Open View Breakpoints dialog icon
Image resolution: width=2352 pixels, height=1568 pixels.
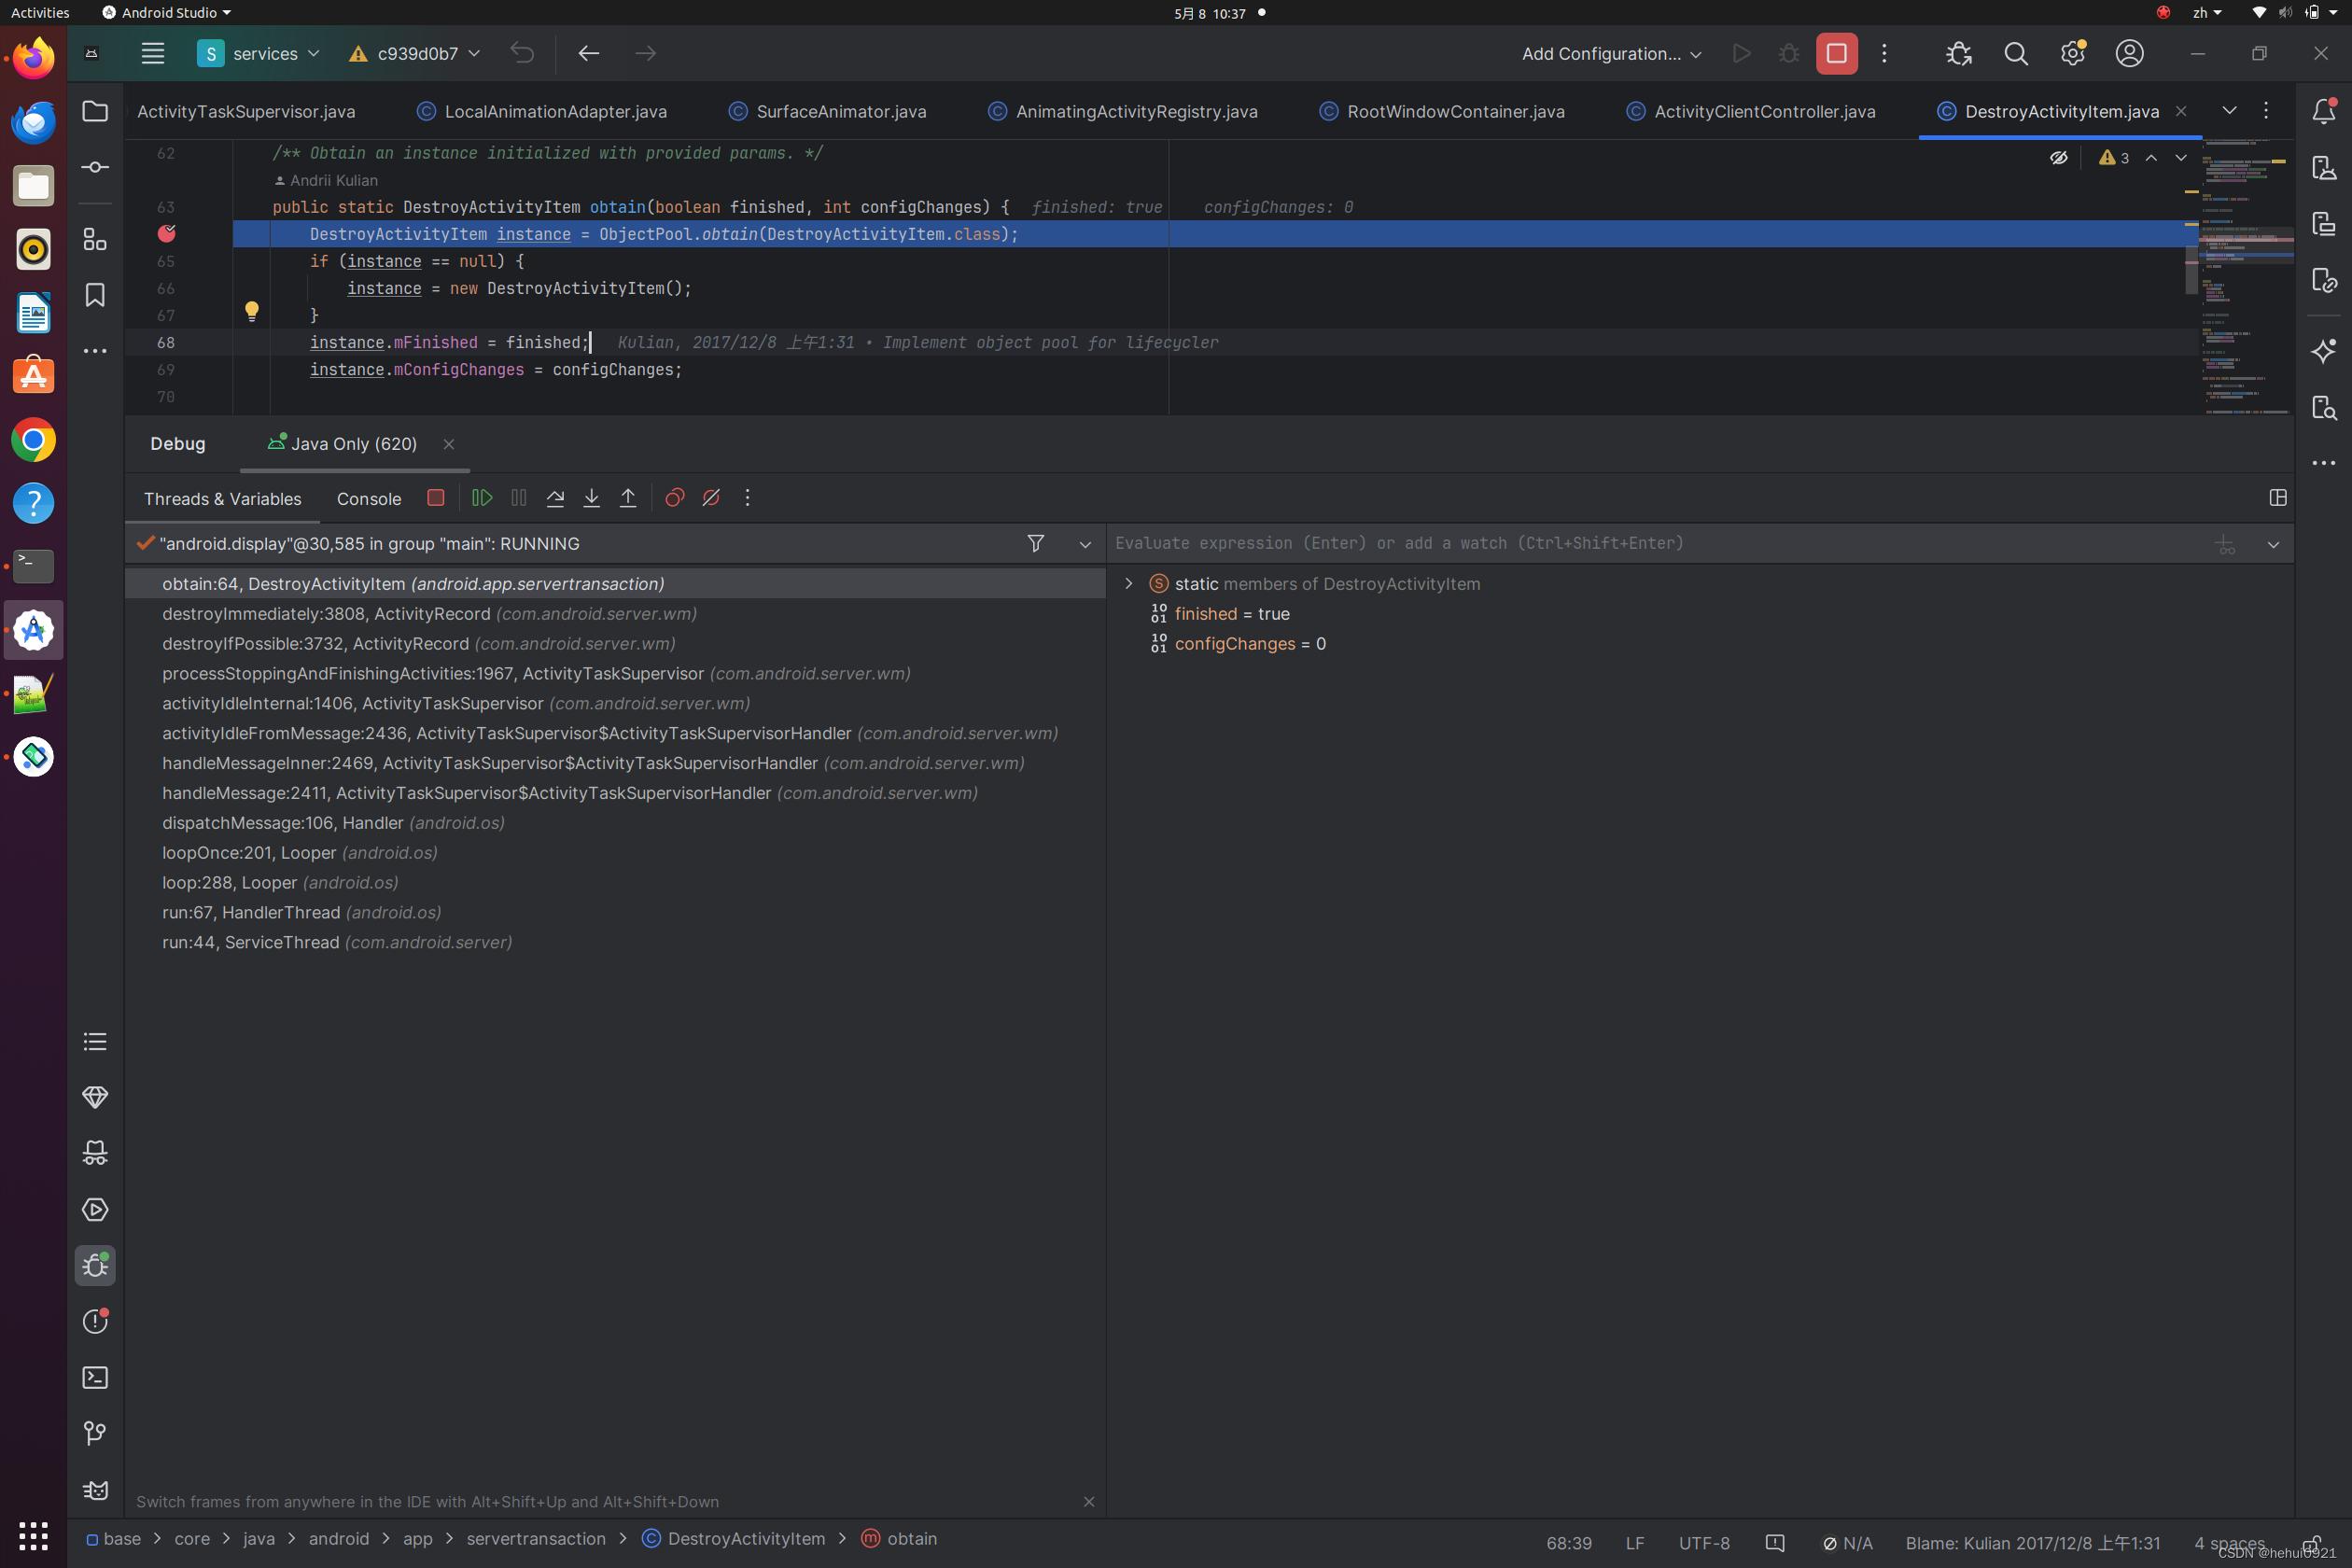point(675,498)
